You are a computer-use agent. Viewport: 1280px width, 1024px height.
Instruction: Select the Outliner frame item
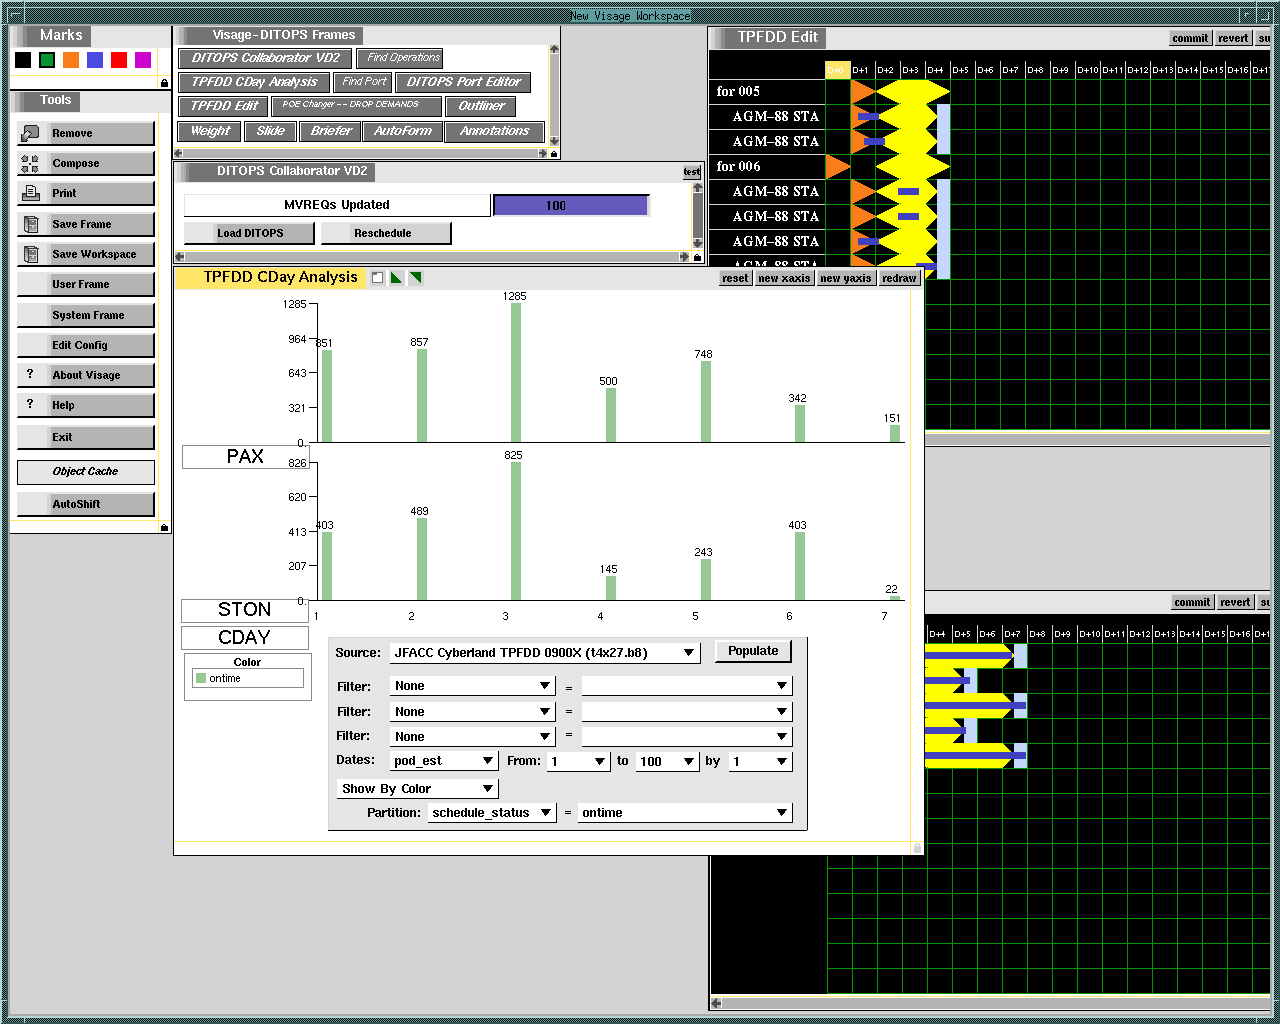click(481, 106)
